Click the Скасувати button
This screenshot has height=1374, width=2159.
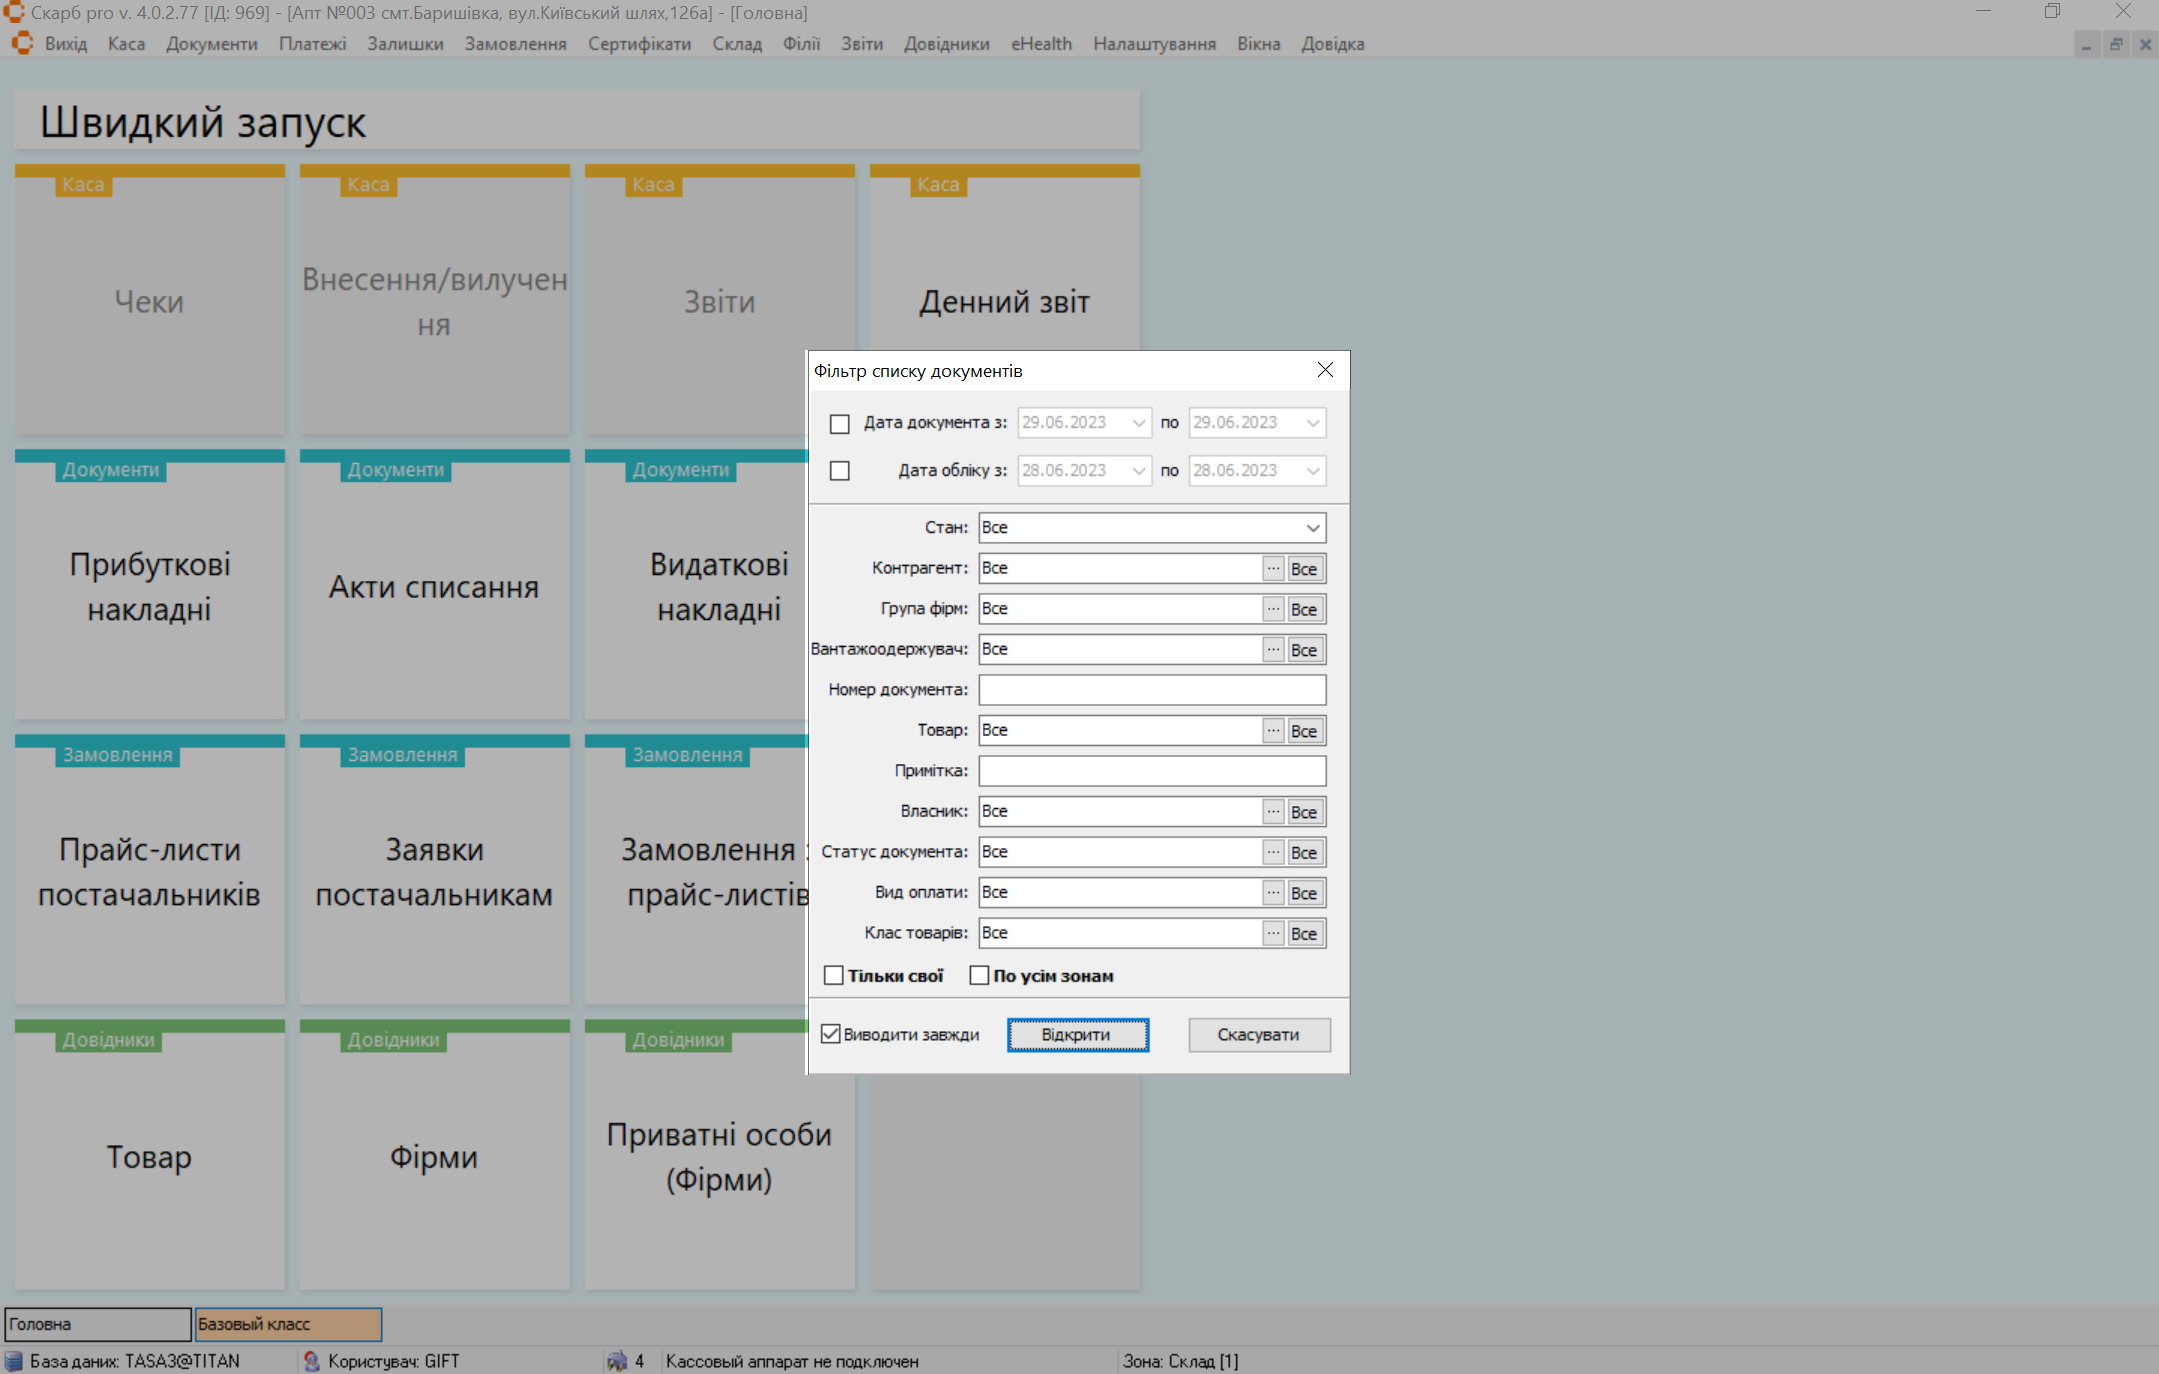(1258, 1035)
